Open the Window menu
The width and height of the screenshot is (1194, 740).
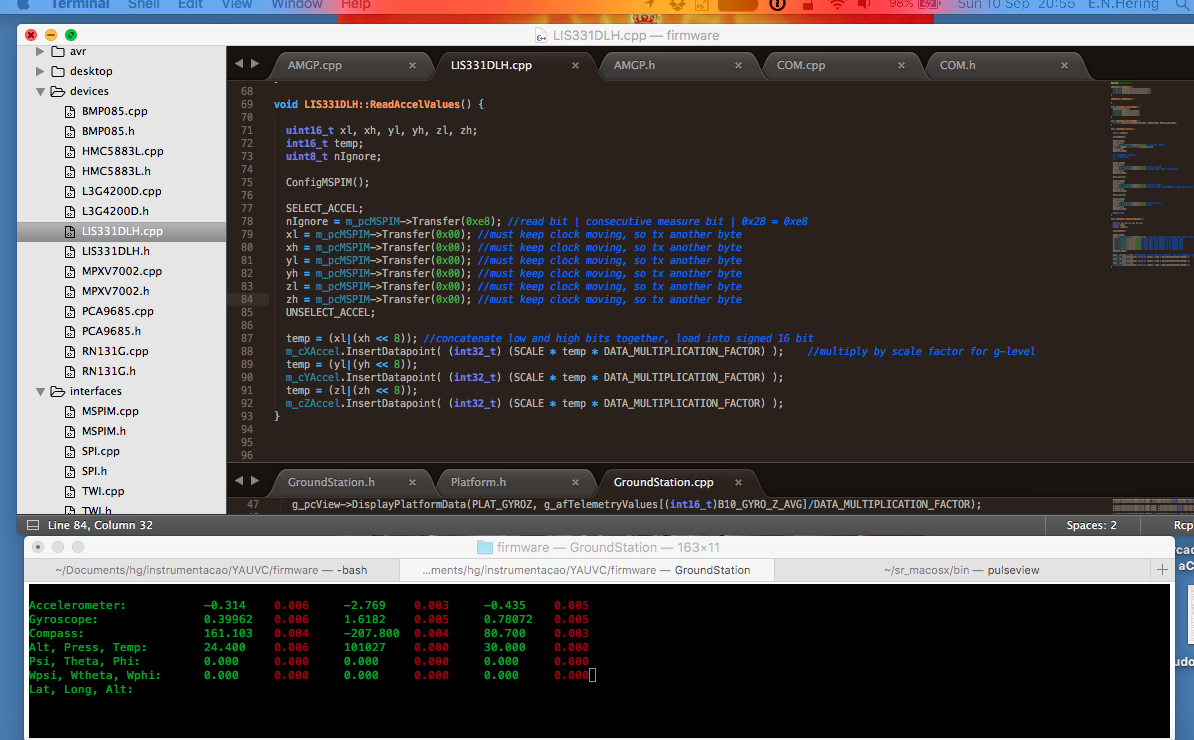pos(296,5)
